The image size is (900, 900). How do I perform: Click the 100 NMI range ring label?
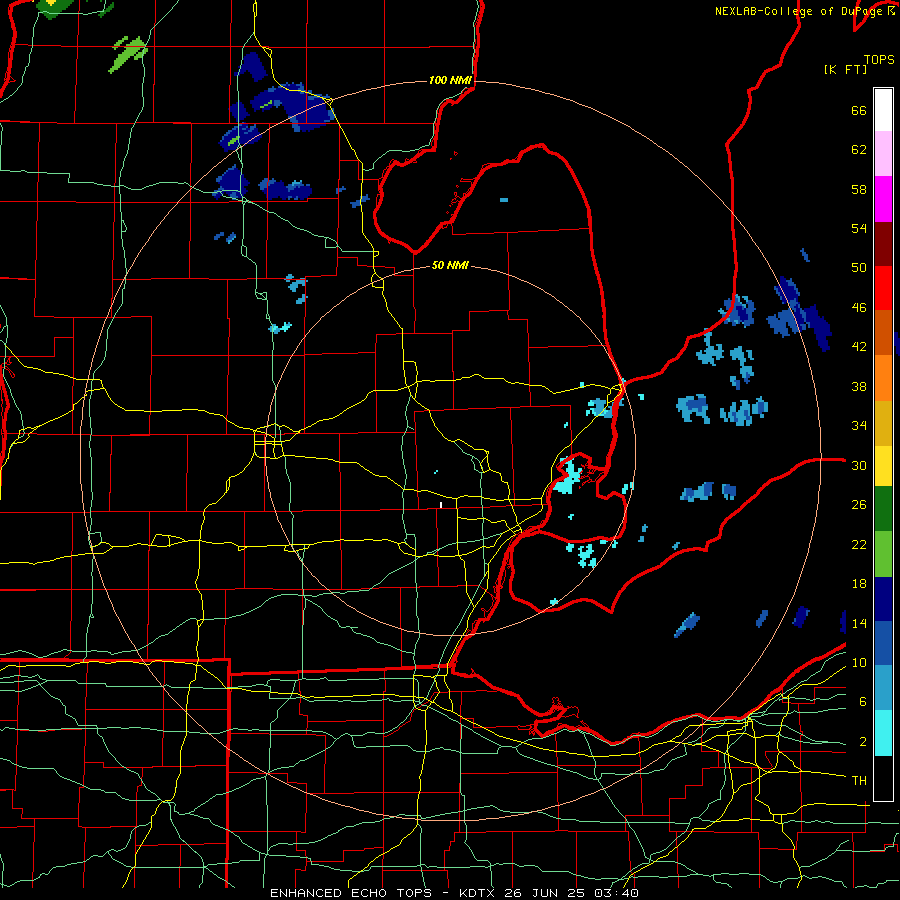449,80
